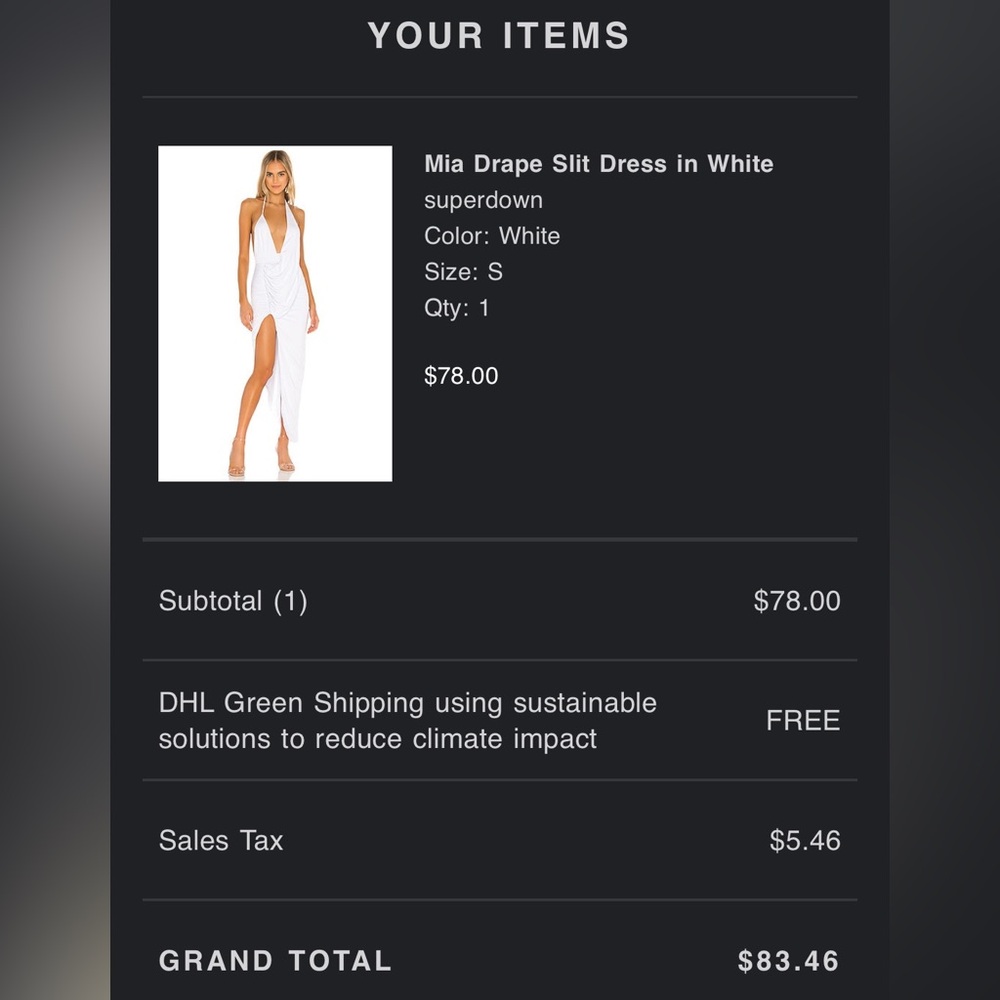Select the Qty: 1 detail line
This screenshot has width=1000, height=1000.
point(457,308)
